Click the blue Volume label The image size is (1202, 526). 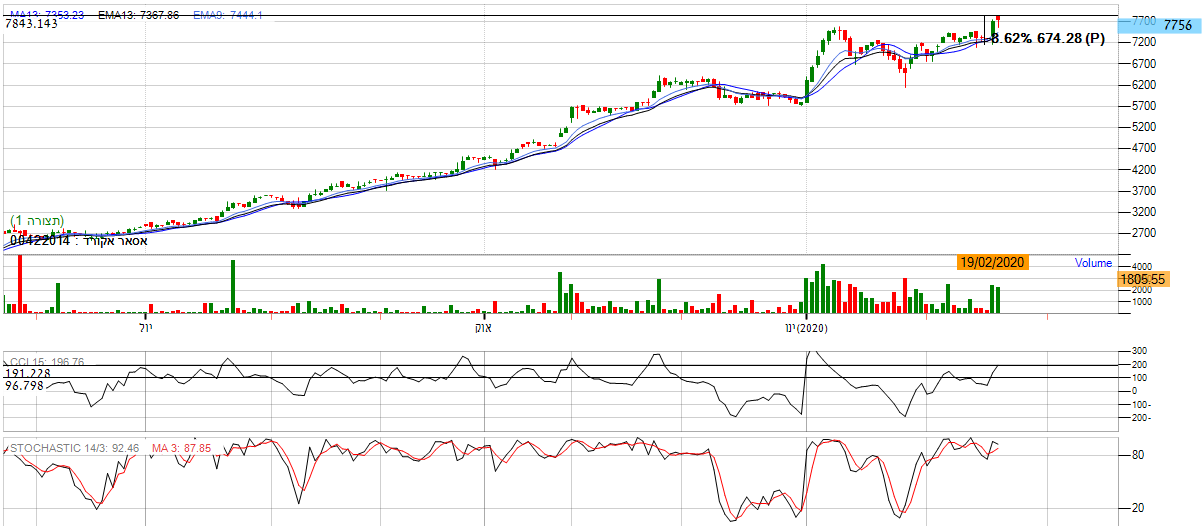point(1093,263)
